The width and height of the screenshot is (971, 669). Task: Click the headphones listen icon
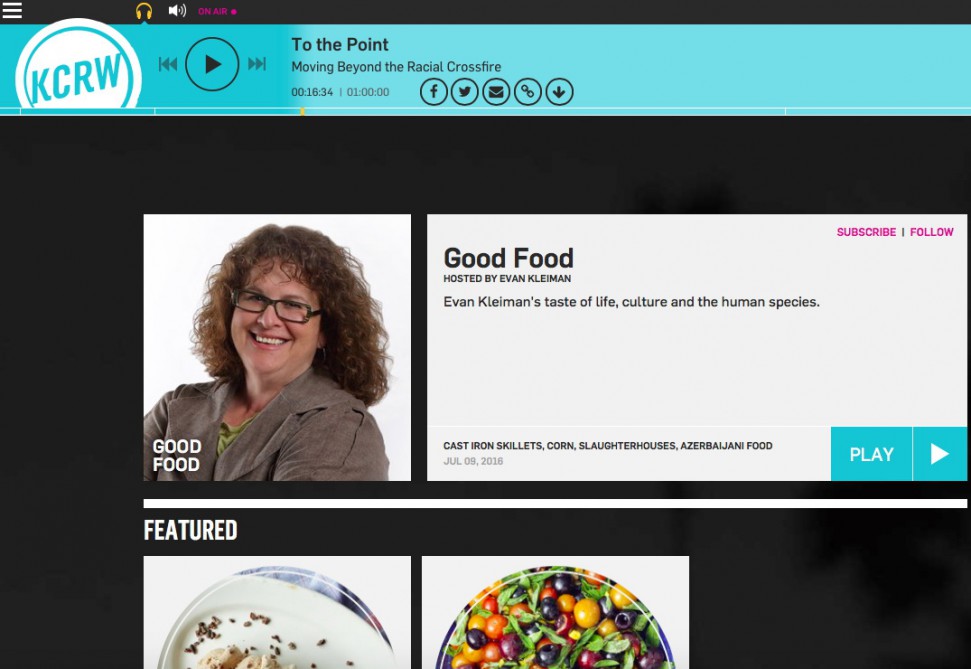coord(144,11)
